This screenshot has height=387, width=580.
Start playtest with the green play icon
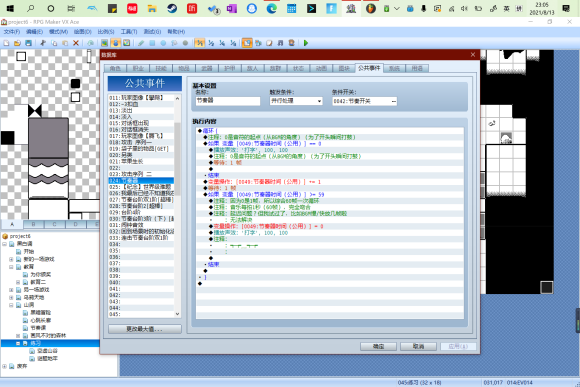point(306,43)
